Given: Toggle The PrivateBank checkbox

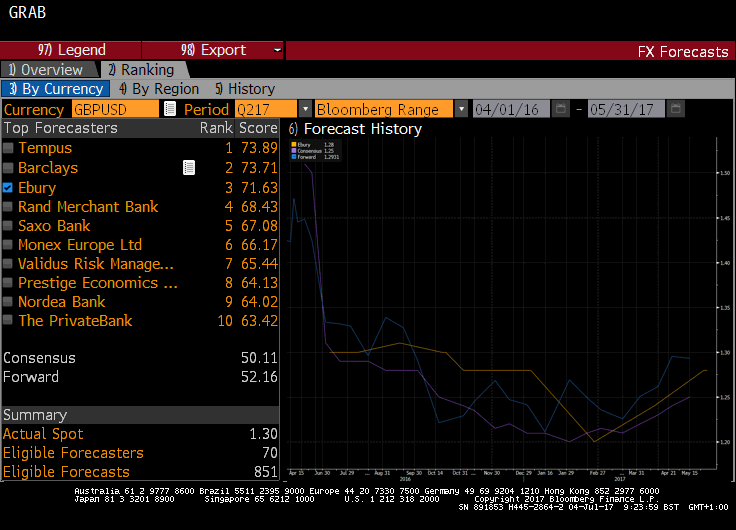Looking at the screenshot, I should click(x=8, y=321).
